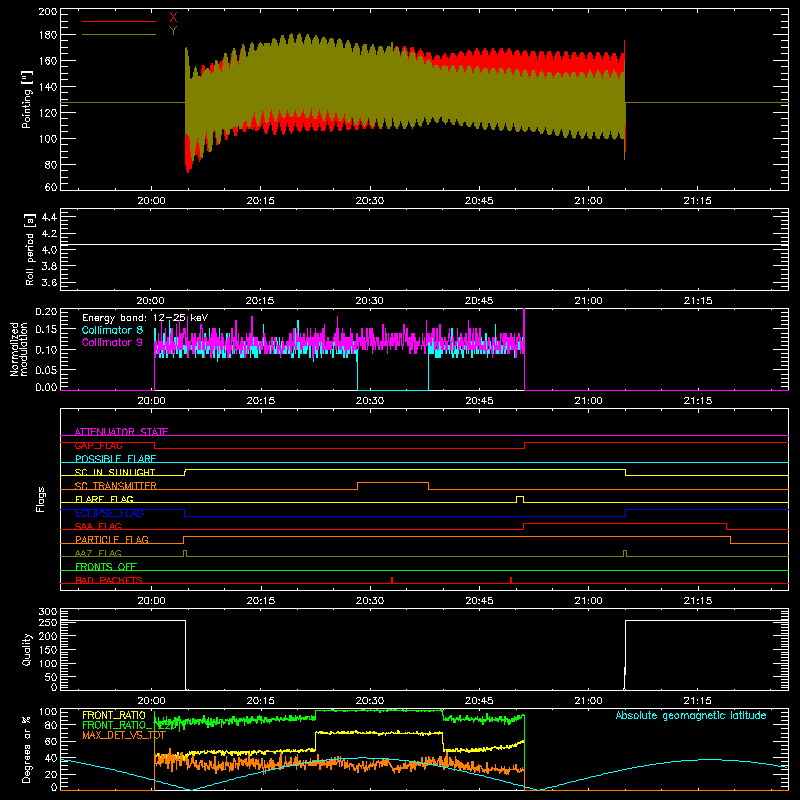Select the blue ECLIPSE_FLAG label
This screenshot has height=800, width=800.
[109, 513]
